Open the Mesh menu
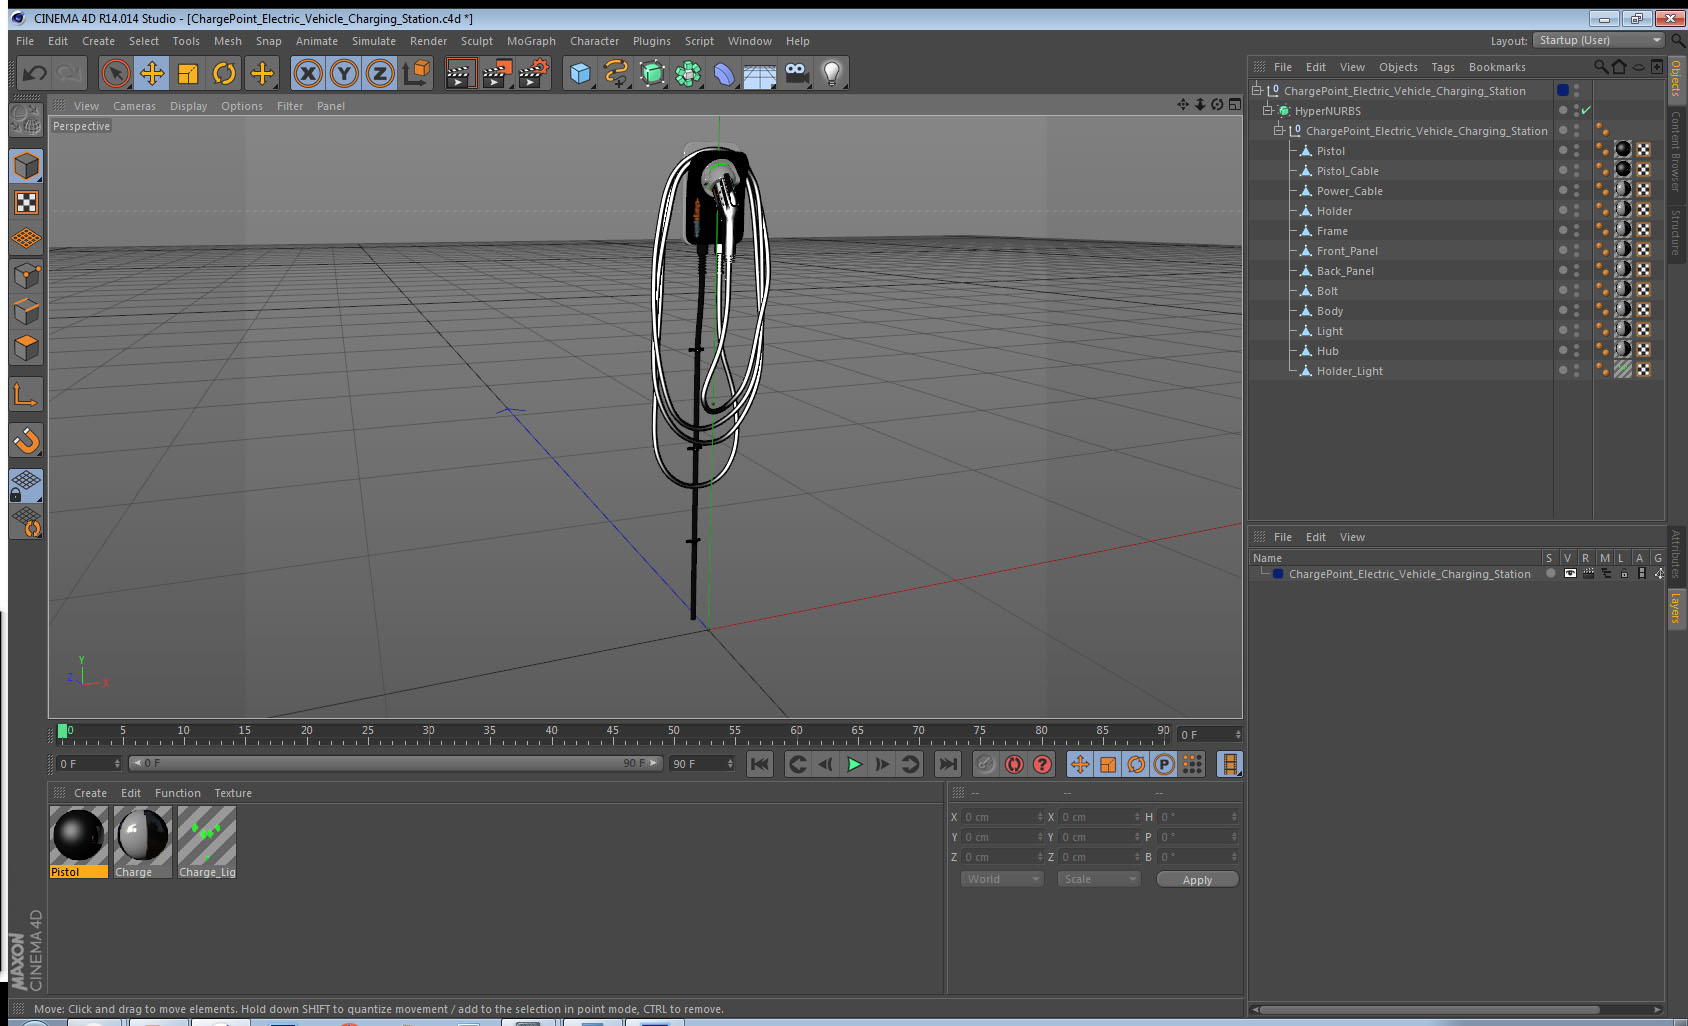Image resolution: width=1688 pixels, height=1026 pixels. coord(227,41)
